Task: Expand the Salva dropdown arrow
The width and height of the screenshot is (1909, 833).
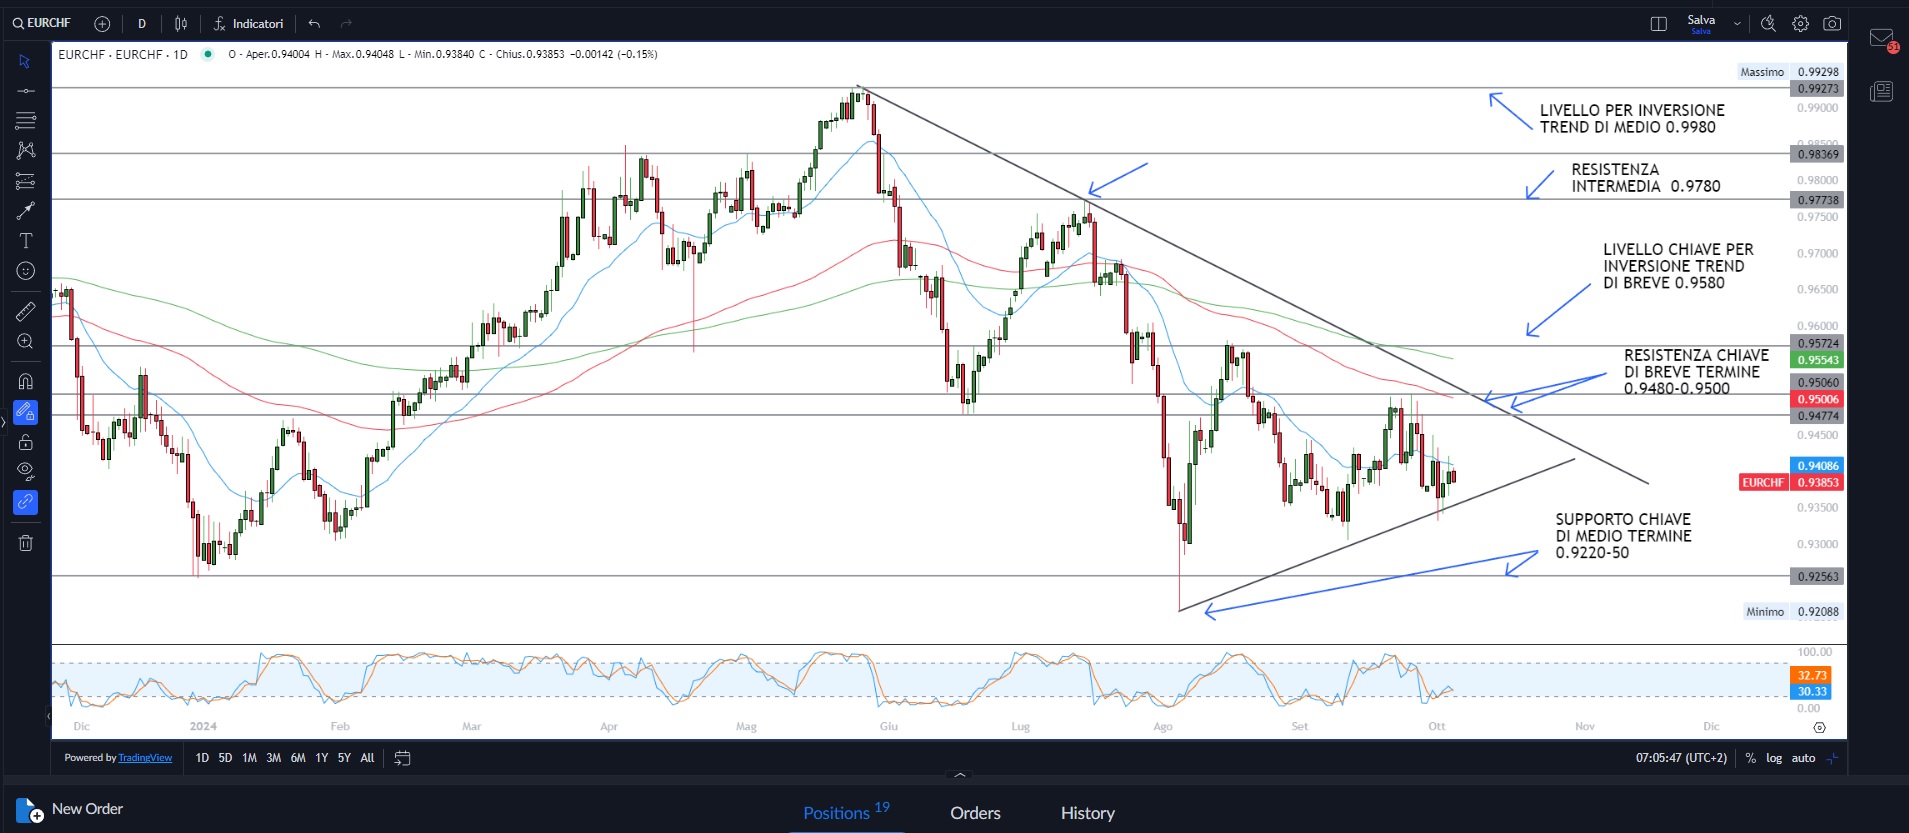Action: (1737, 24)
